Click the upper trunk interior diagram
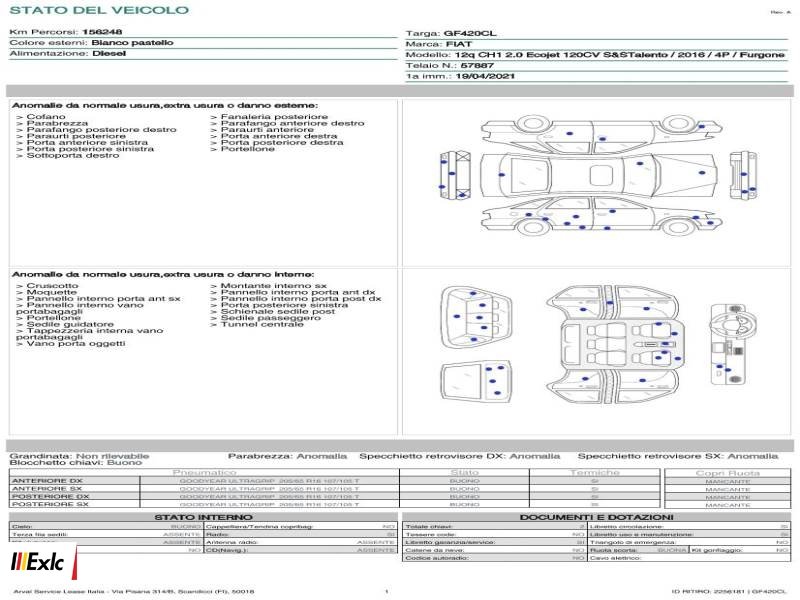800x600 pixels. 476,317
